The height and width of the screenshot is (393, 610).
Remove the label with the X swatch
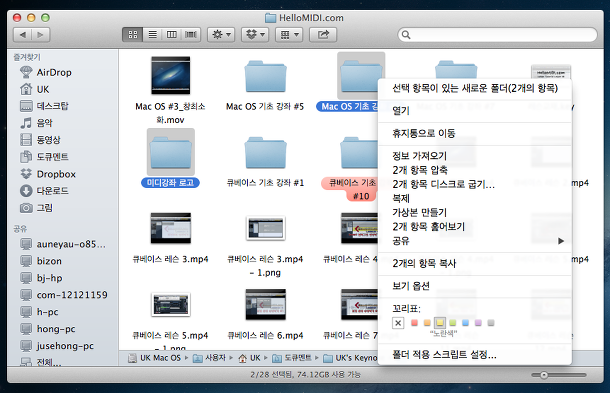pos(398,323)
